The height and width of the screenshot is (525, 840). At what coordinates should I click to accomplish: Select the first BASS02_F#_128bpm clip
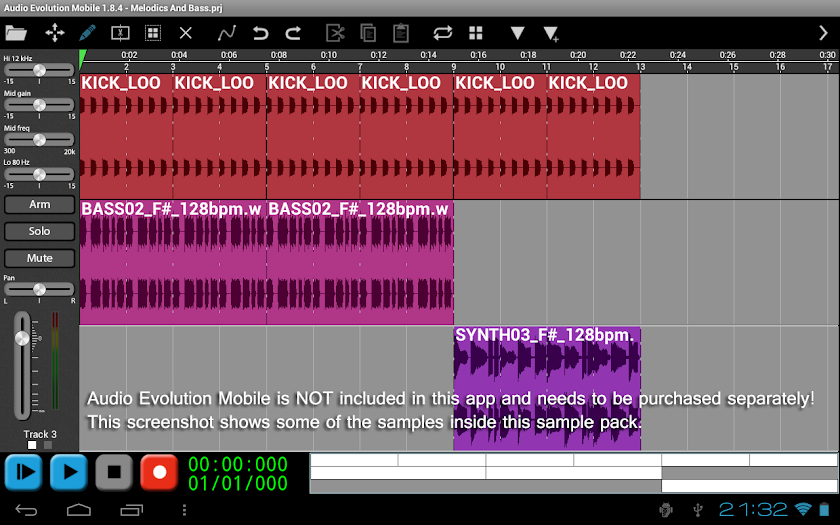pyautogui.click(x=173, y=262)
